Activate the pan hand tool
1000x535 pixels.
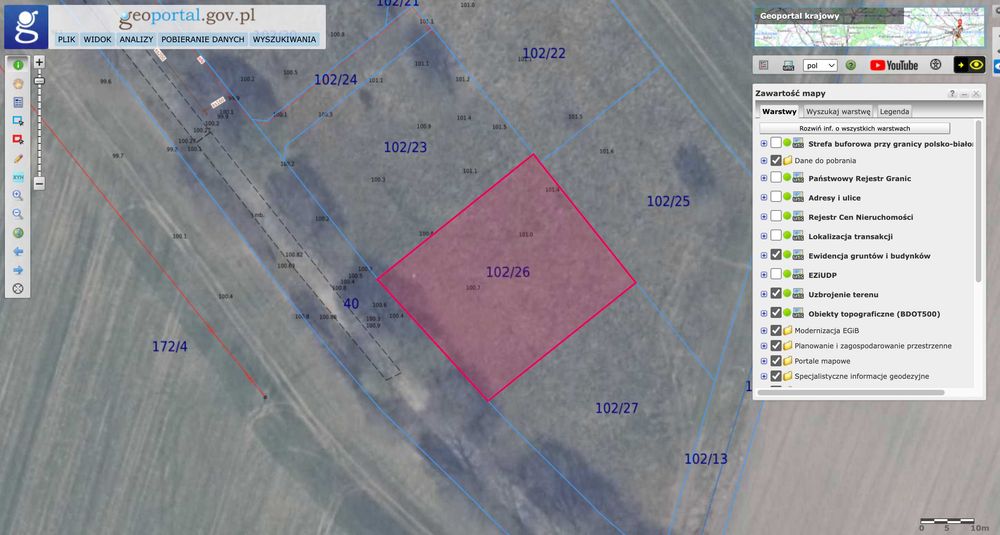coord(18,84)
